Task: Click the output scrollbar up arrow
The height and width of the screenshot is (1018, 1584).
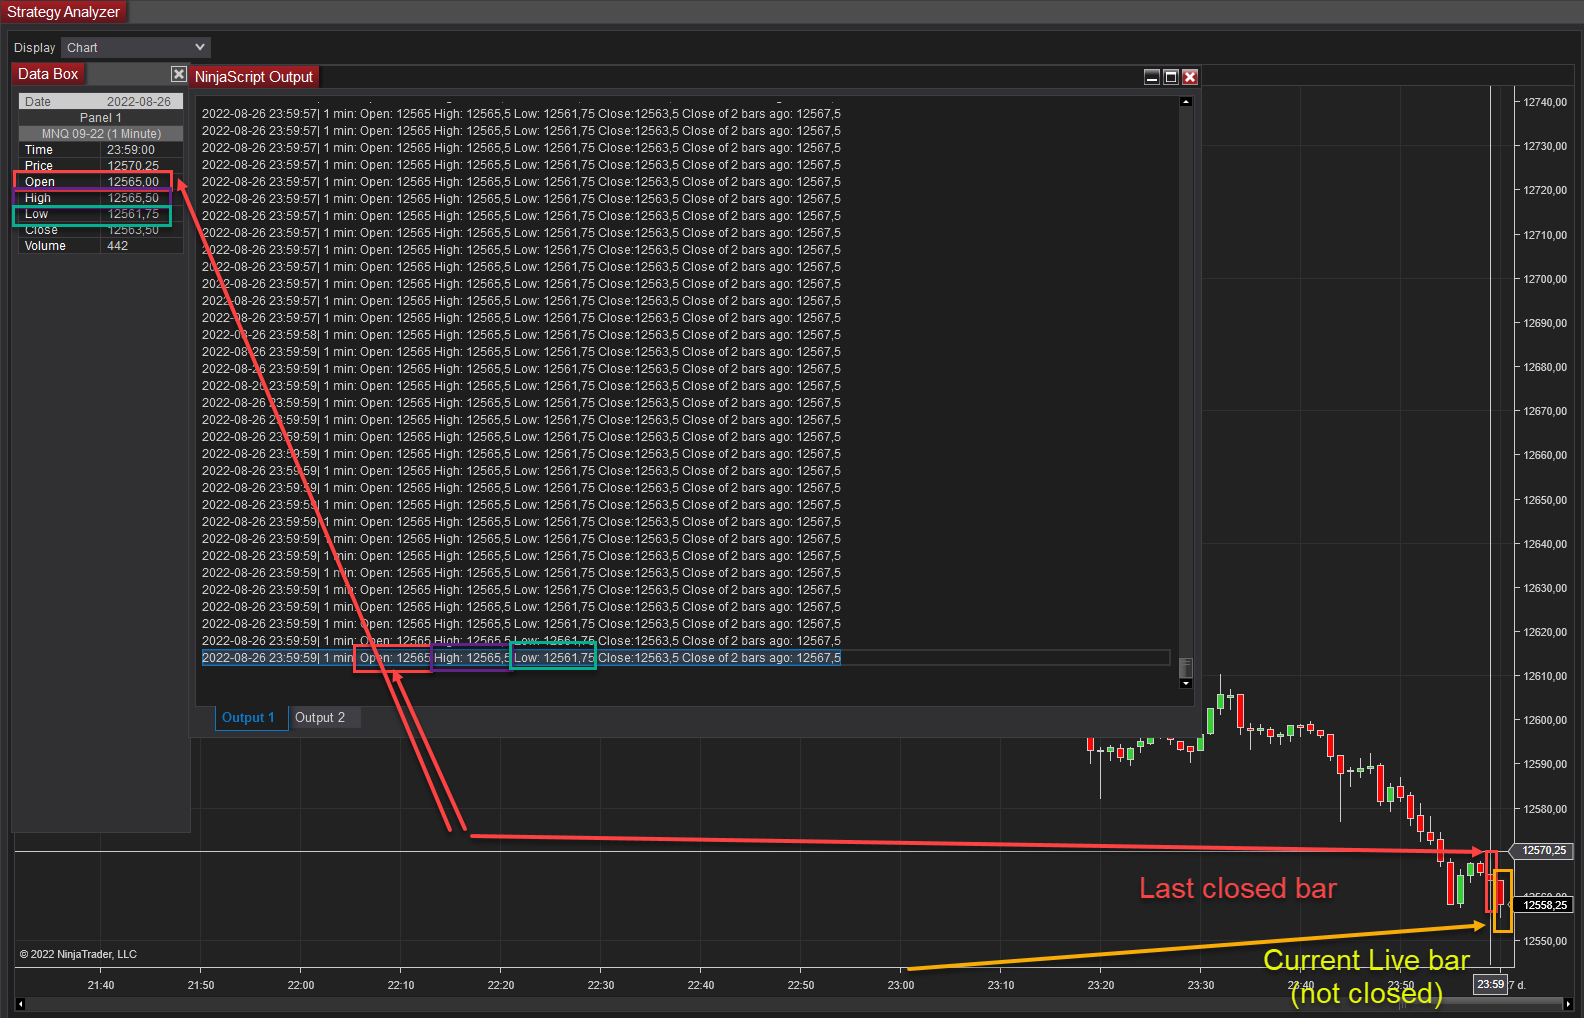Action: coord(1186,102)
